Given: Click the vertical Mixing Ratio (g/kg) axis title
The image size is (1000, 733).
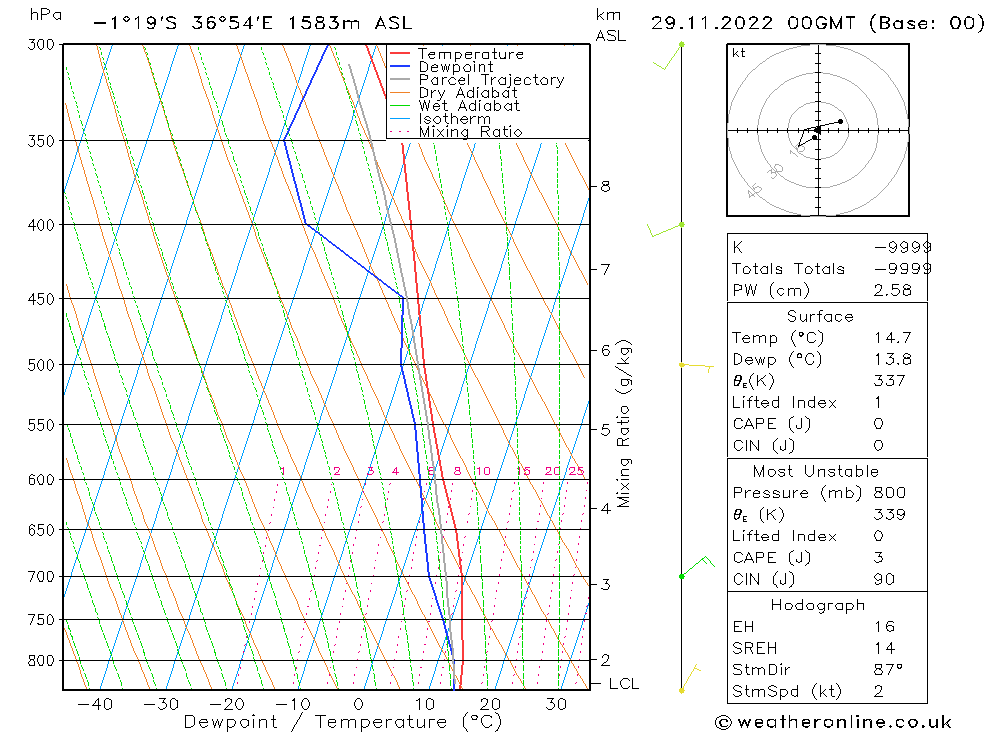Looking at the screenshot, I should tap(624, 424).
